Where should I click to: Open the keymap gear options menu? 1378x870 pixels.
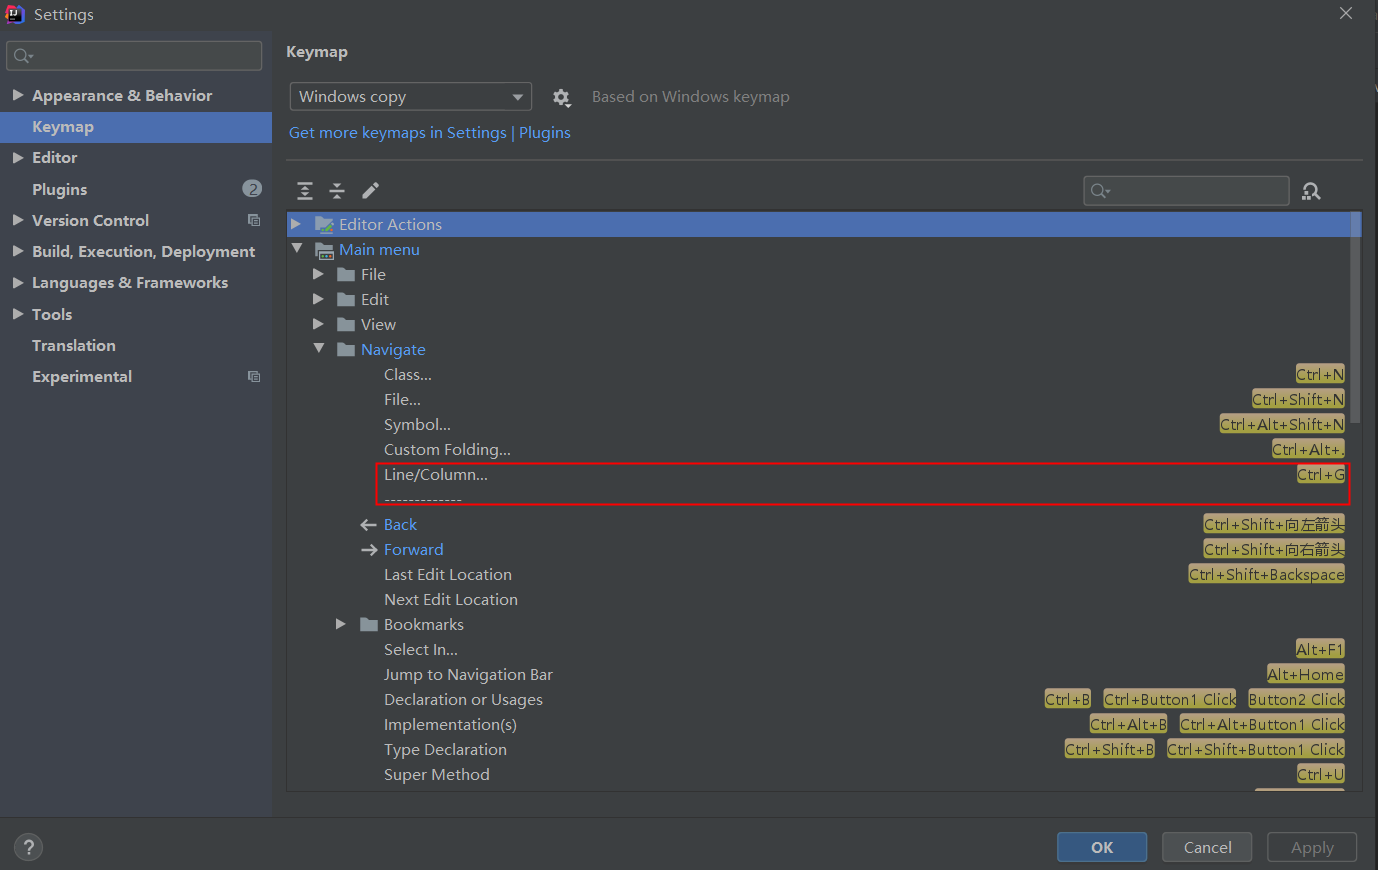pyautogui.click(x=561, y=97)
